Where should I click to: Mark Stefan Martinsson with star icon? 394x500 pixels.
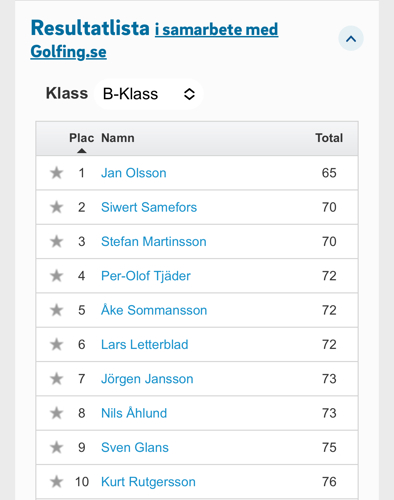coord(56,242)
